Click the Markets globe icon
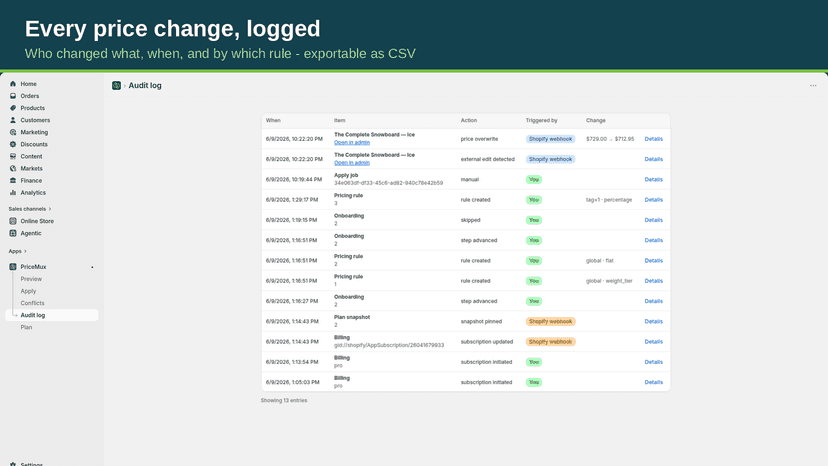Image resolution: width=828 pixels, height=466 pixels. 13,169
